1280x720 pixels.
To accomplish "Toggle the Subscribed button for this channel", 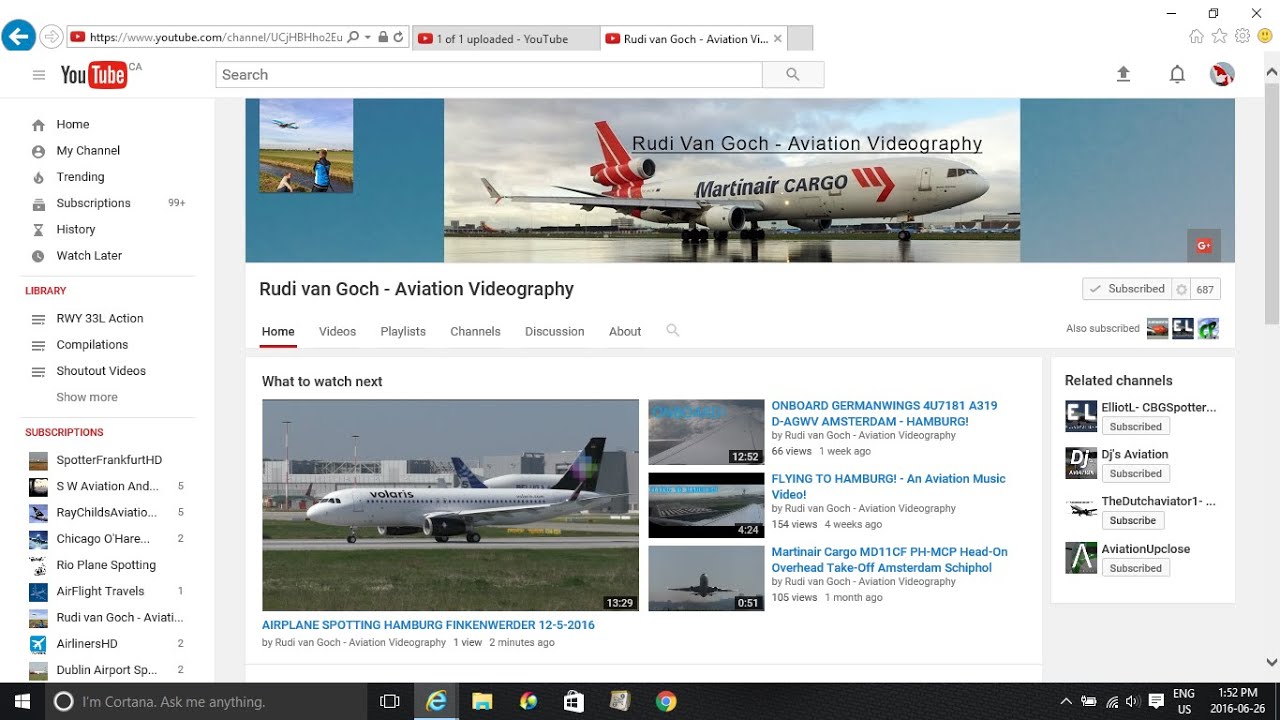I will coord(1127,289).
